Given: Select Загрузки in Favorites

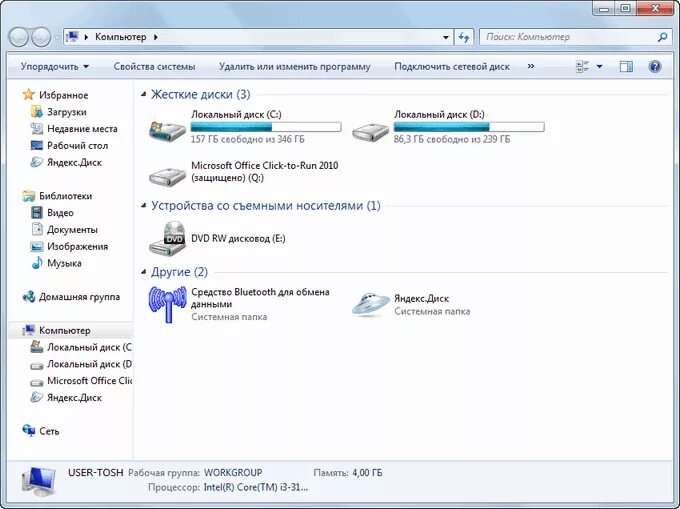Looking at the screenshot, I should pos(67,112).
